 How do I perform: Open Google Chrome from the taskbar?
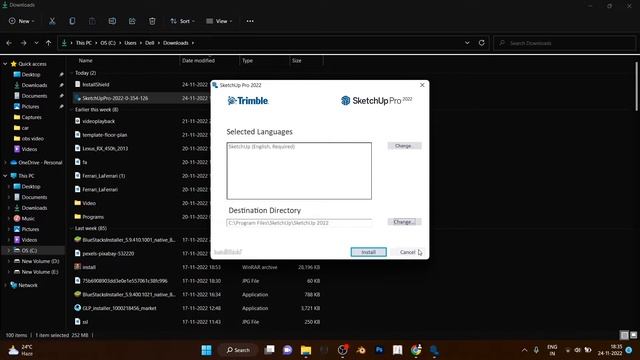click(416, 350)
